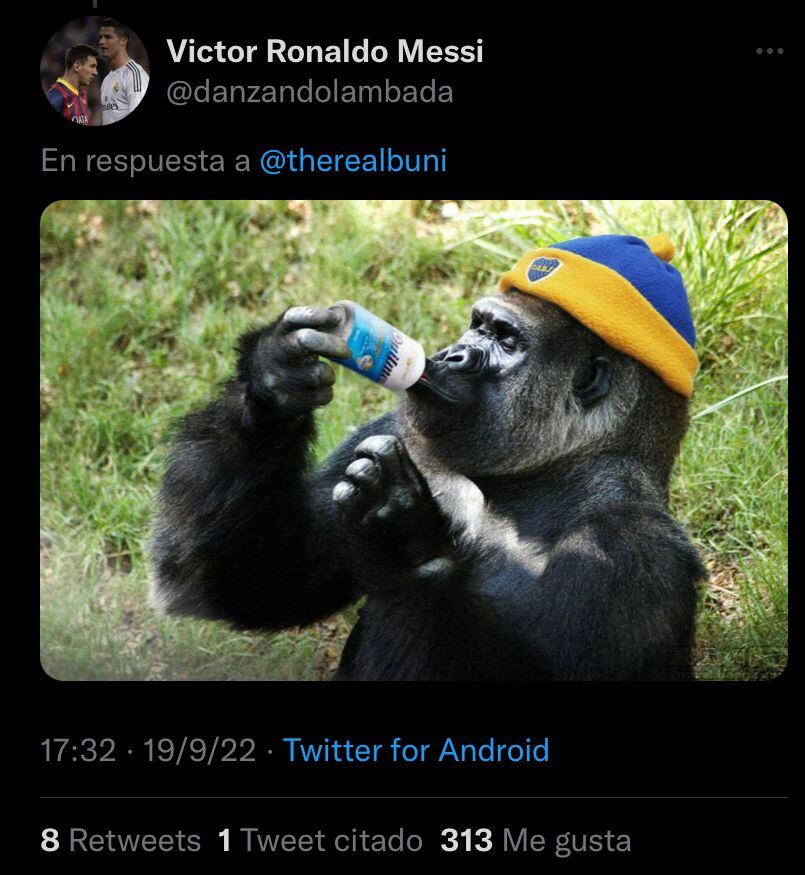Viewport: 805px width, 875px height.
Task: Click the 19/9/22 tweet date
Action: pos(200,750)
